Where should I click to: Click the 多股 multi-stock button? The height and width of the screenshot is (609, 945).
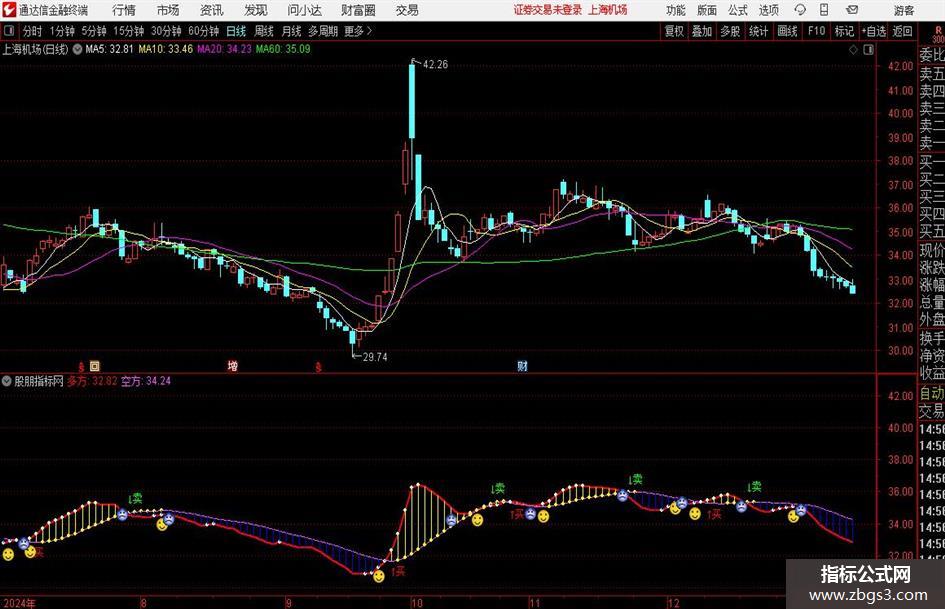pyautogui.click(x=730, y=31)
